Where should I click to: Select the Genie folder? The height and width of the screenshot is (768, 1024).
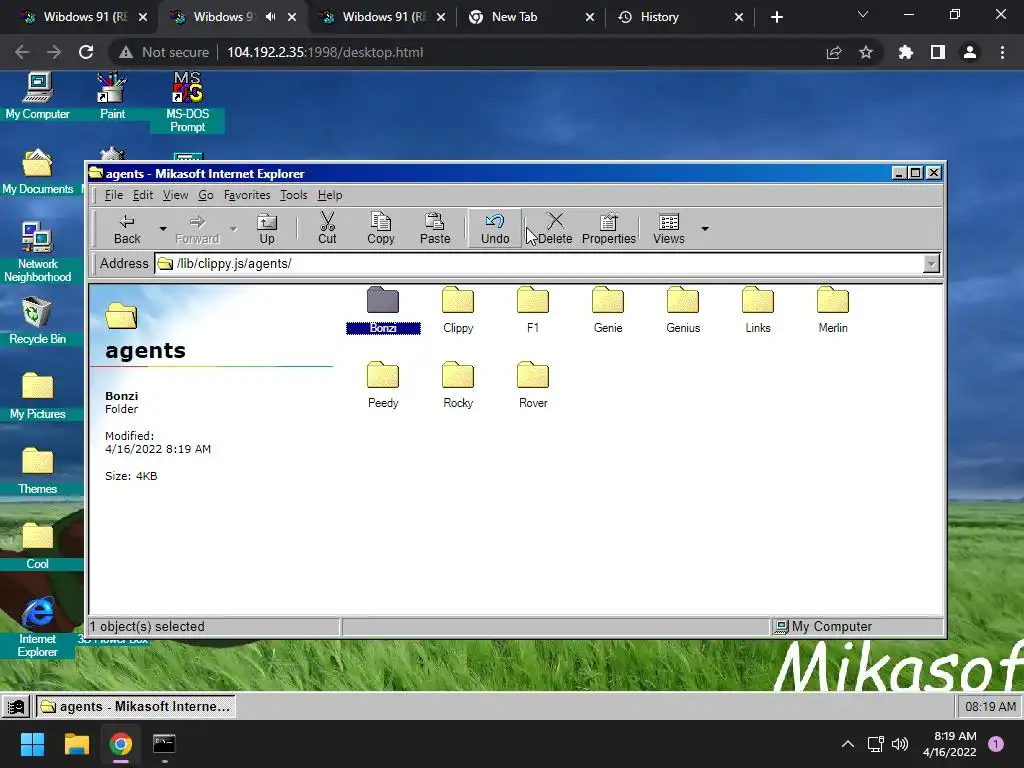coord(608,310)
